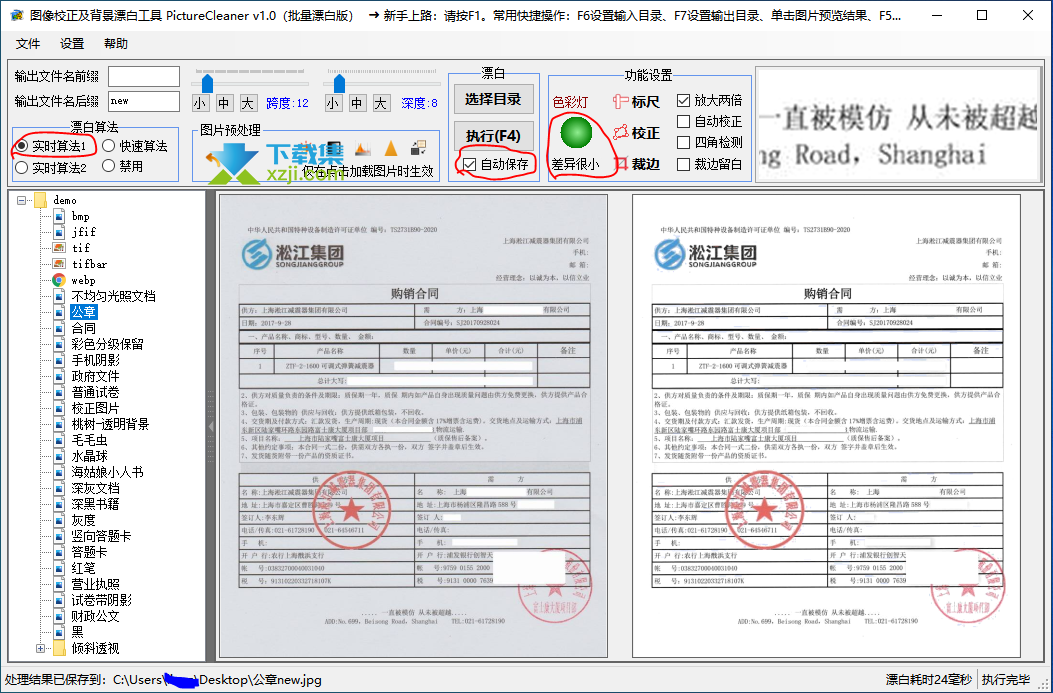
Task: Enable the 四角检测 checkbox
Action: [684, 142]
